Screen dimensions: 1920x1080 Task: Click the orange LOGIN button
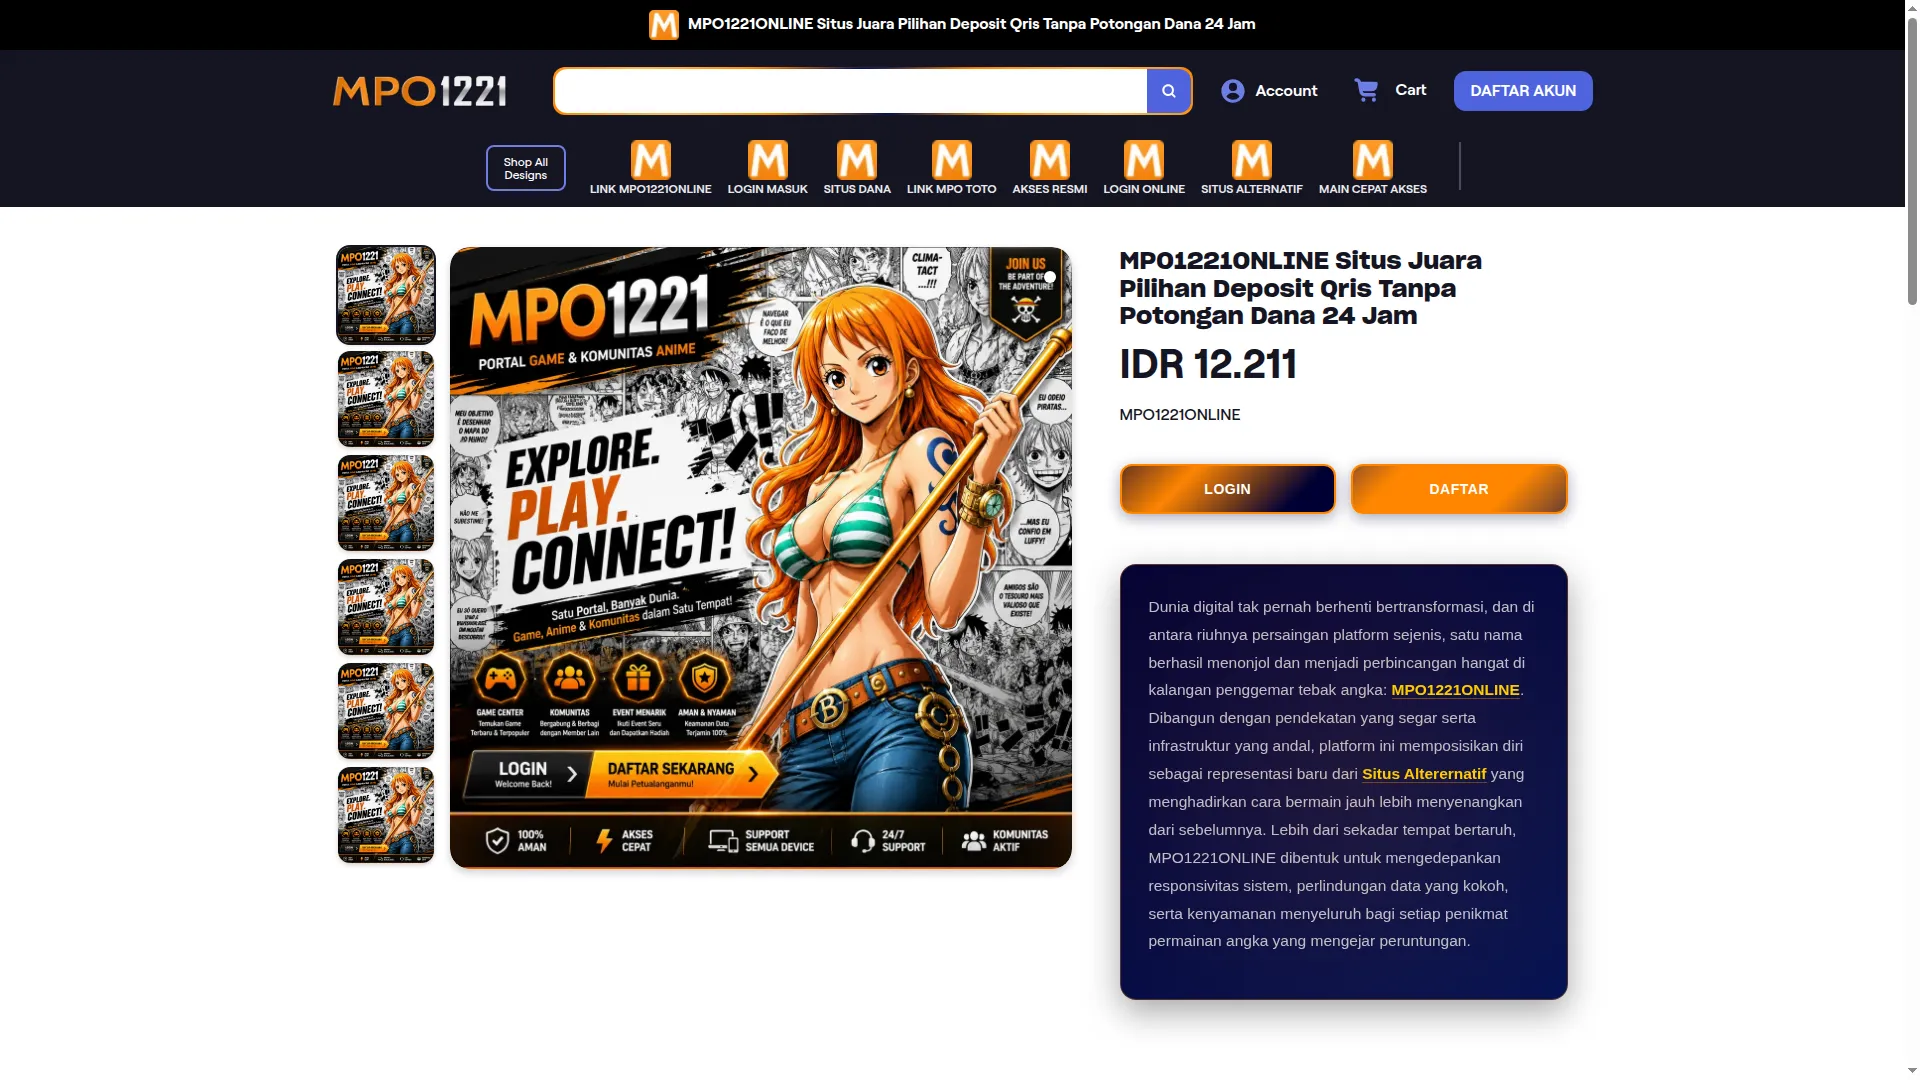tap(1227, 489)
